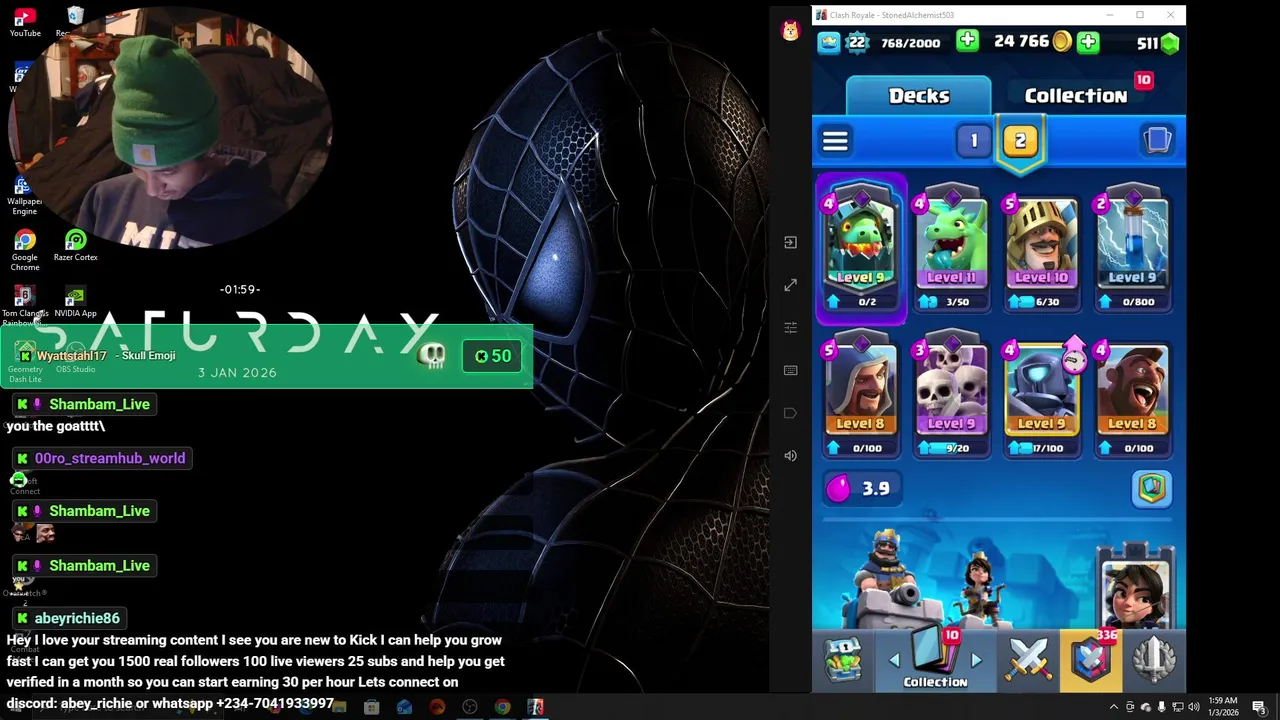This screenshot has width=1280, height=720.
Task: Click the green plus next to 768/2000
Action: 967,41
